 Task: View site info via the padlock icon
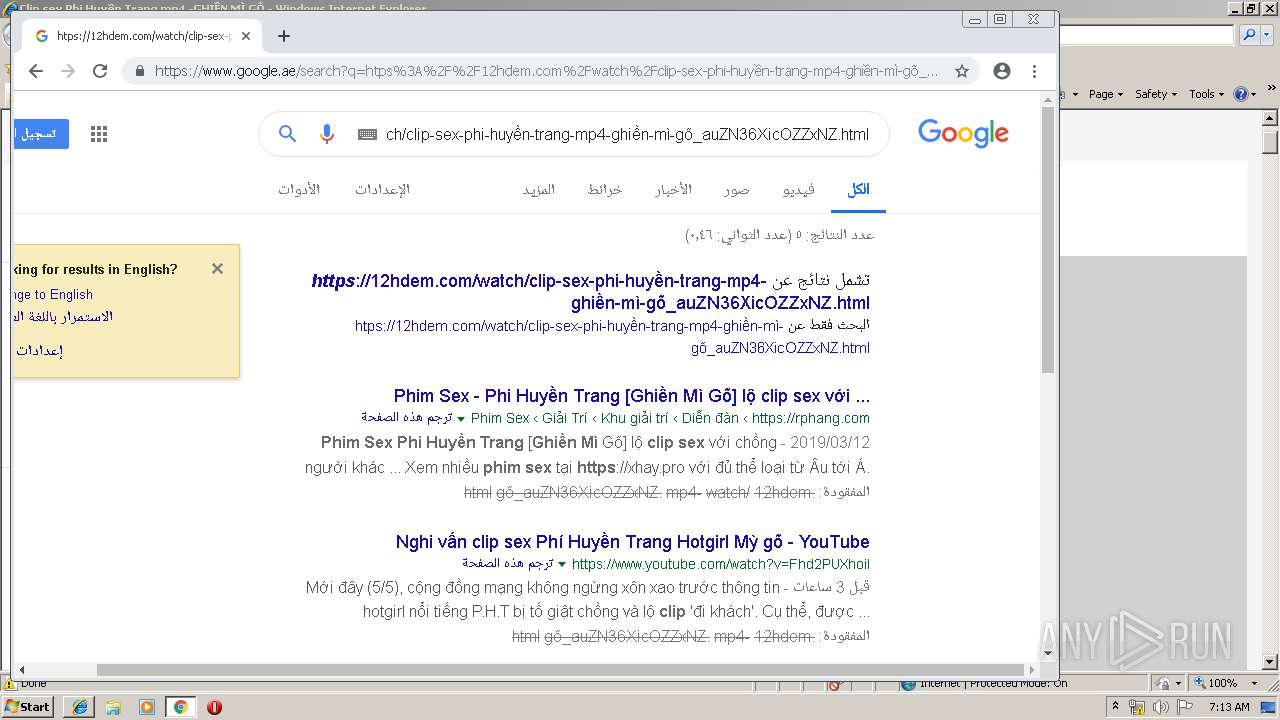(139, 71)
